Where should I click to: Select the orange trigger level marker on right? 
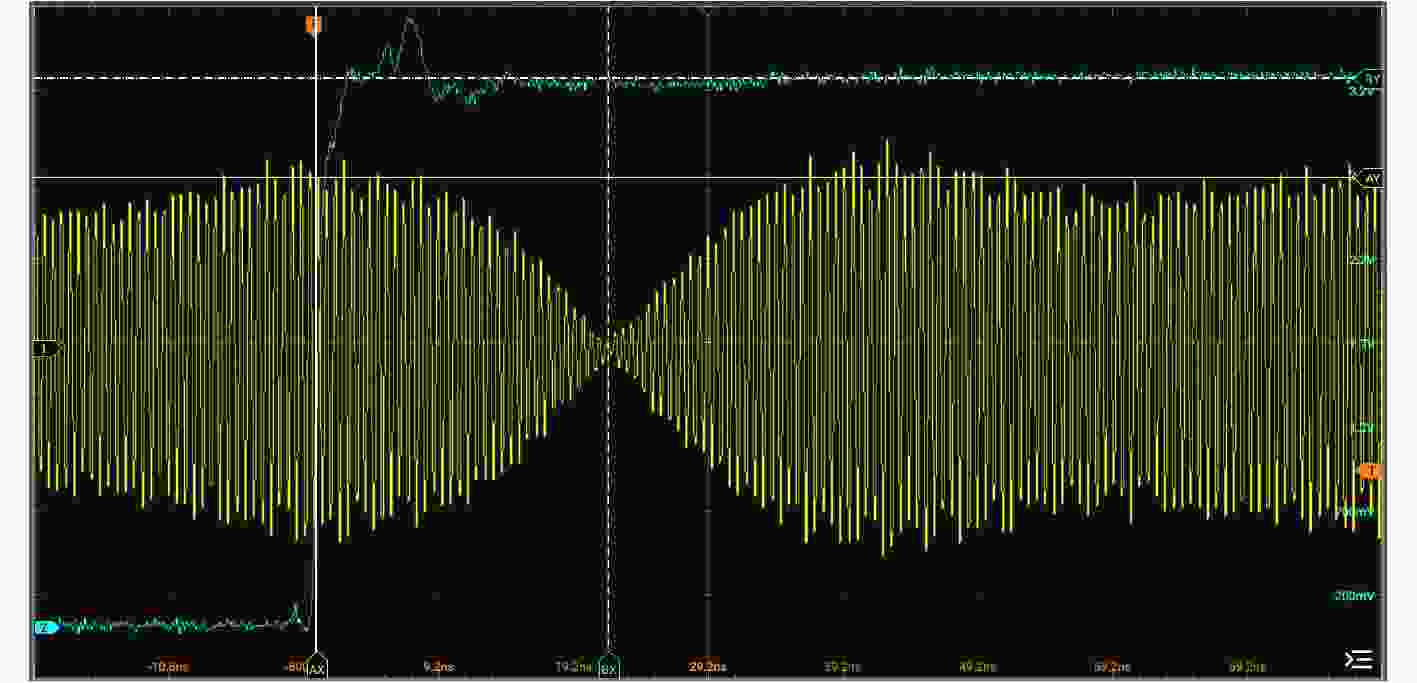click(1371, 471)
